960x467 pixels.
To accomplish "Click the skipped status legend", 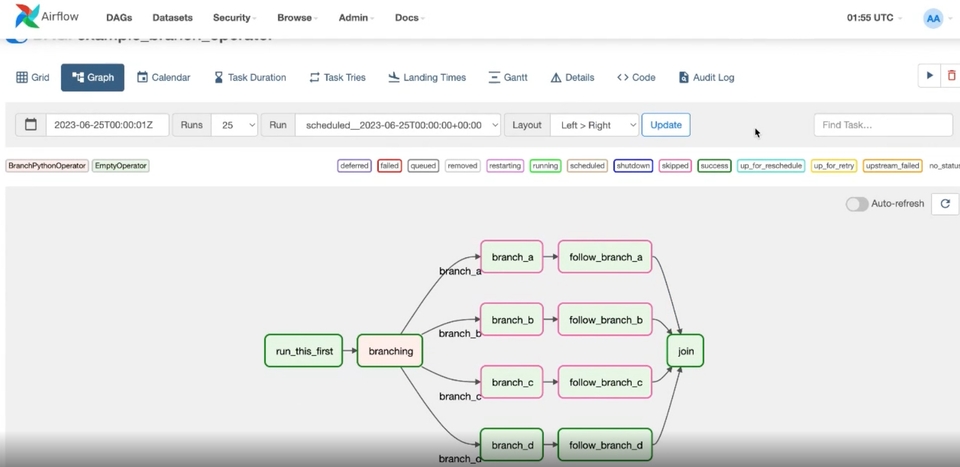I will [675, 166].
